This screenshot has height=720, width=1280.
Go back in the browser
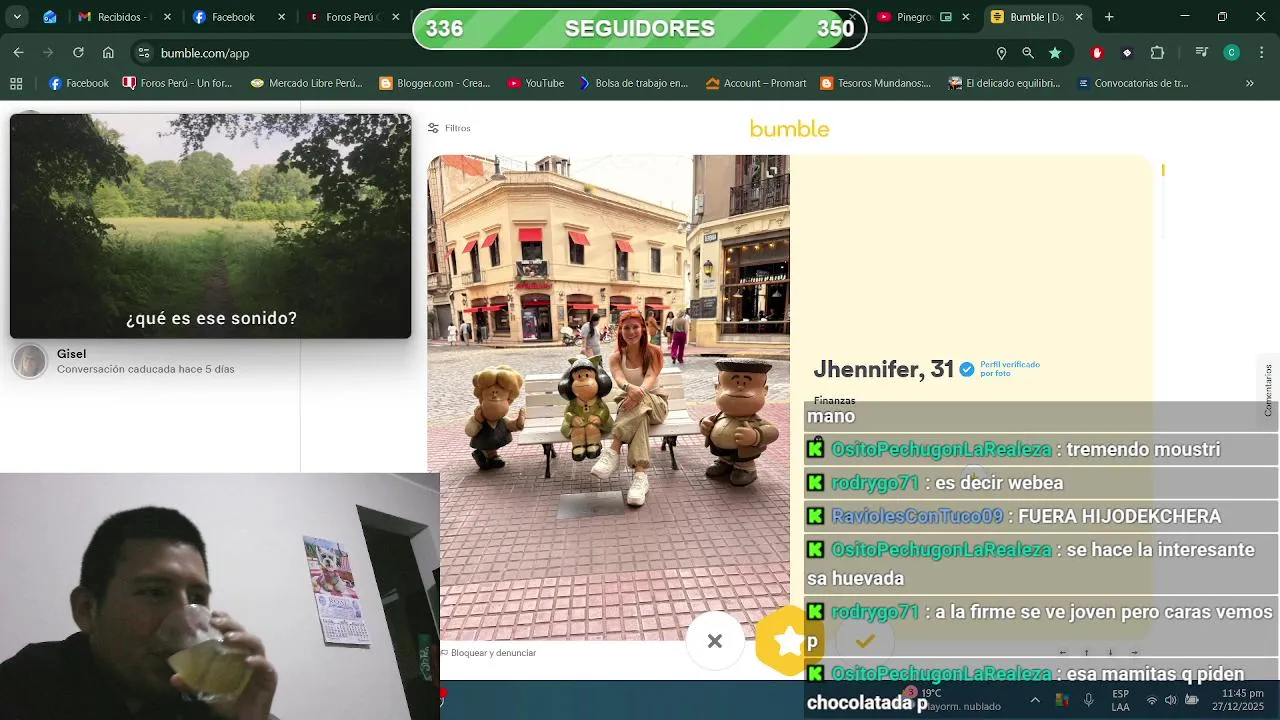click(18, 53)
